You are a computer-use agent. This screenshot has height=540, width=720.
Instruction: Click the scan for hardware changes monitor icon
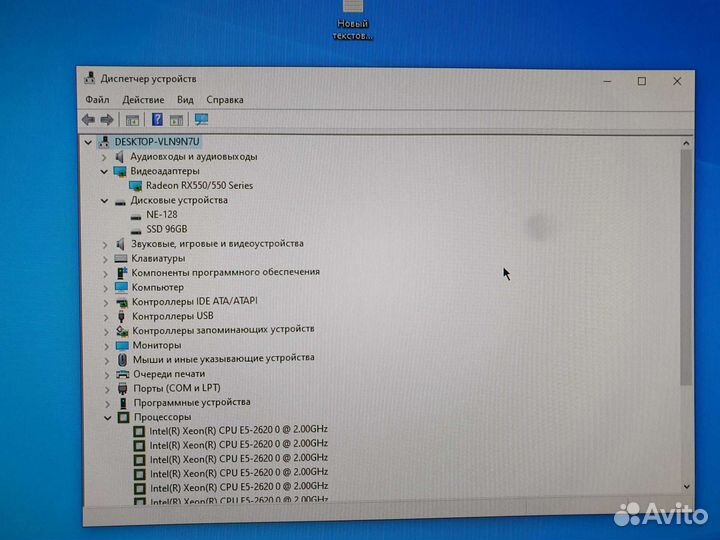pyautogui.click(x=201, y=119)
